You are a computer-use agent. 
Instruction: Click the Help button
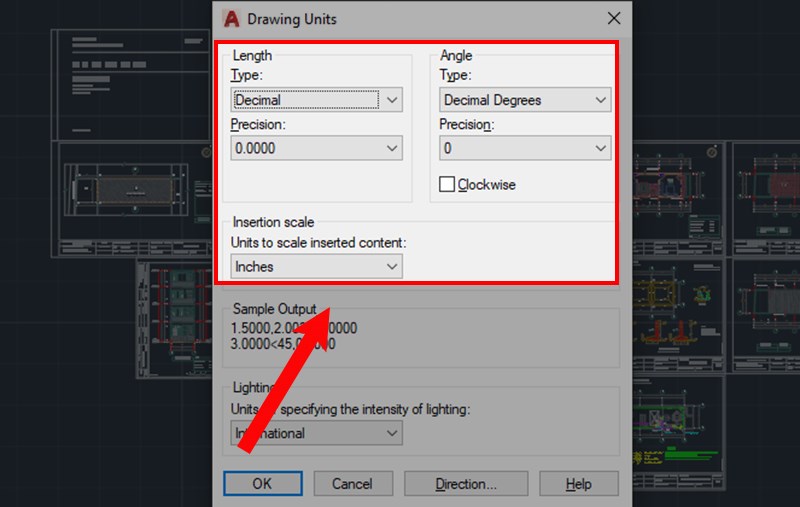pos(579,483)
